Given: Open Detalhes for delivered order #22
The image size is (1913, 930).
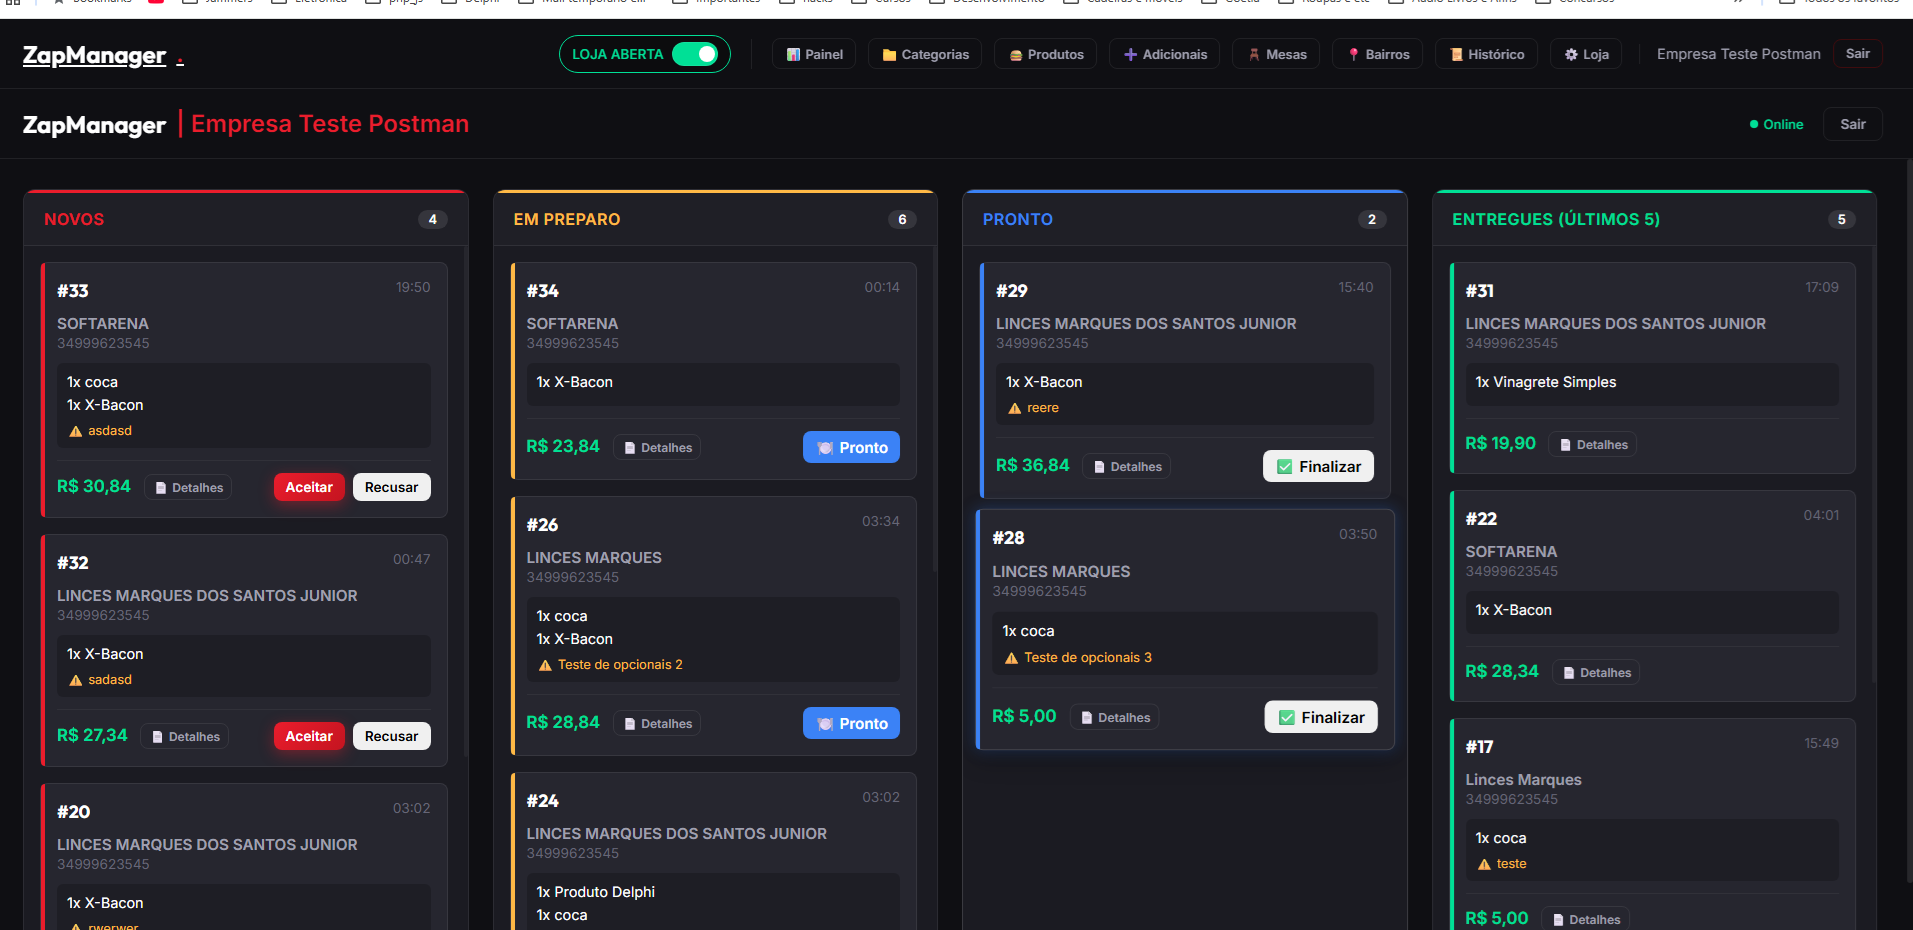Looking at the screenshot, I should [1596, 672].
